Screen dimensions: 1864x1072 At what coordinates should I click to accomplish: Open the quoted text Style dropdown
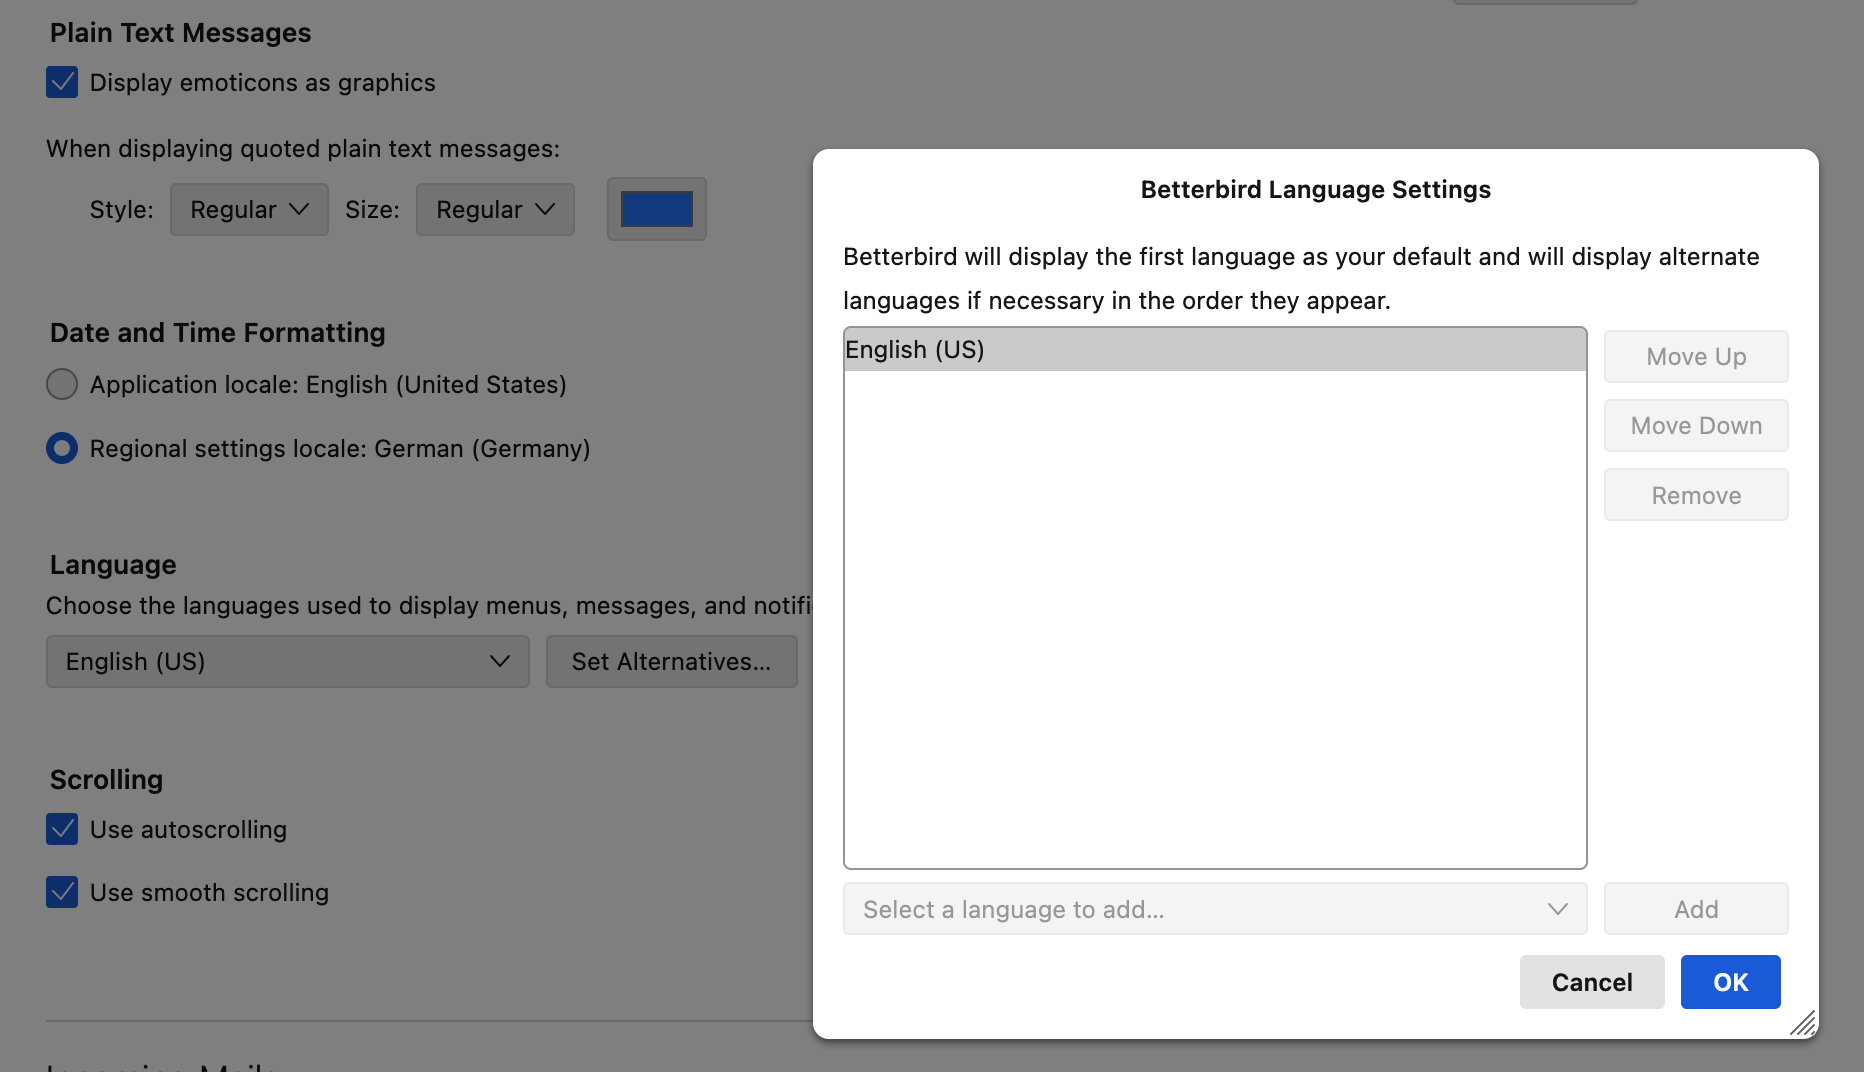click(249, 209)
